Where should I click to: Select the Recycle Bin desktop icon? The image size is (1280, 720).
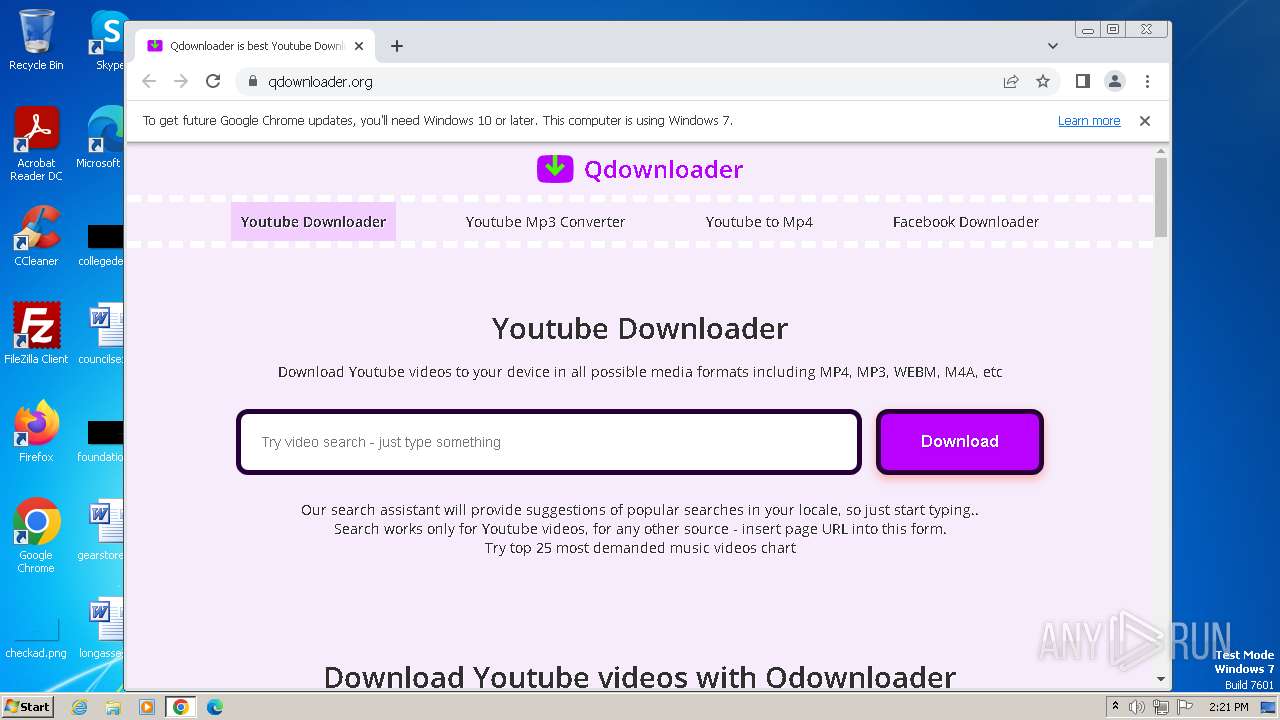[36, 40]
